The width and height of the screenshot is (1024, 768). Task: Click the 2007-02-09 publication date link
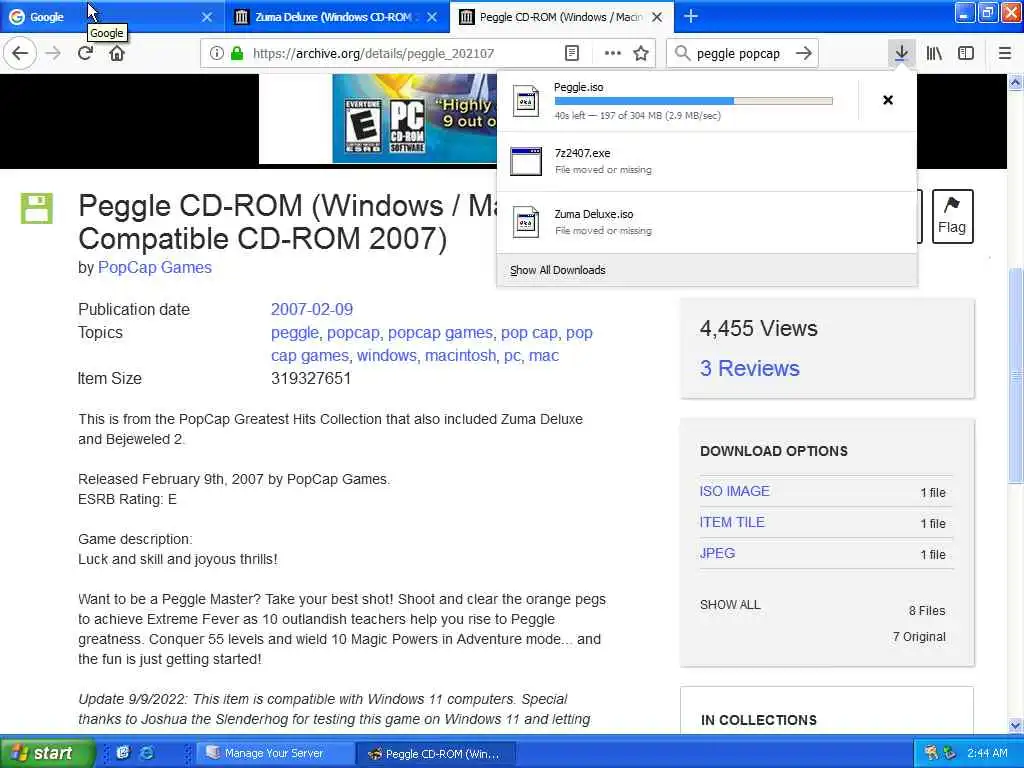pos(312,310)
